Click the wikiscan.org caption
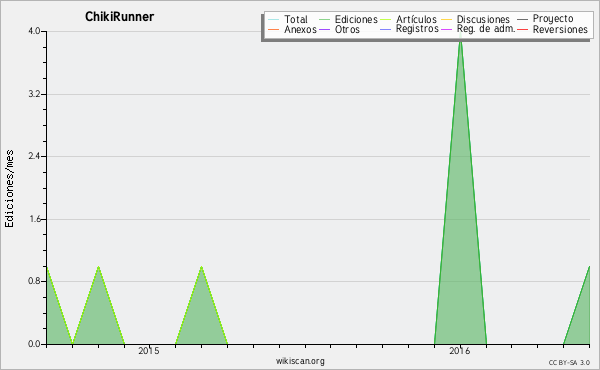The width and height of the screenshot is (600, 370). click(x=300, y=361)
